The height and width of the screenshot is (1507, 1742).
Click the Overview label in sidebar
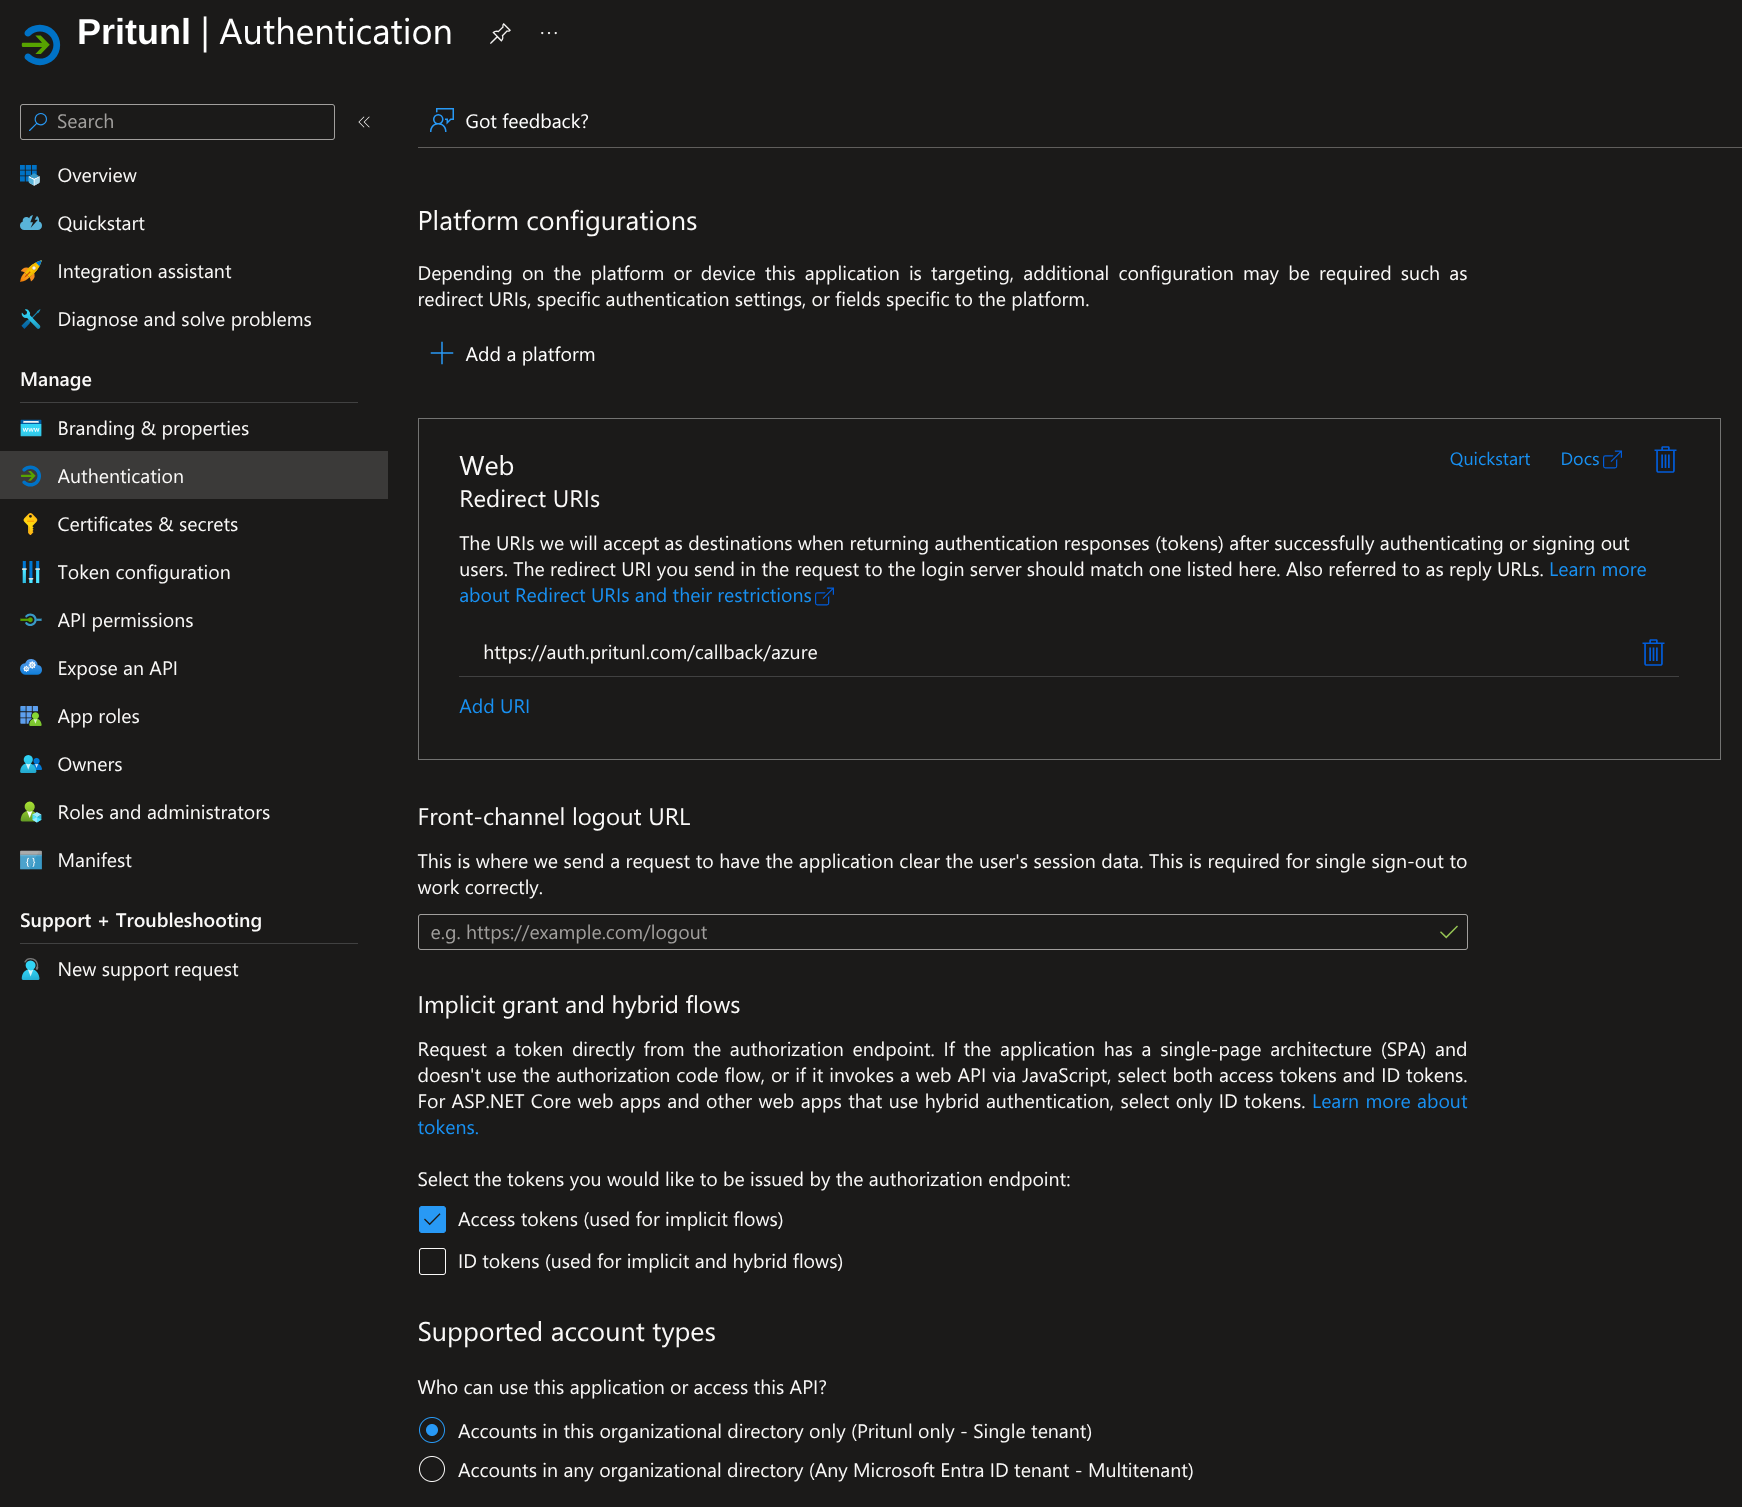tap(97, 175)
